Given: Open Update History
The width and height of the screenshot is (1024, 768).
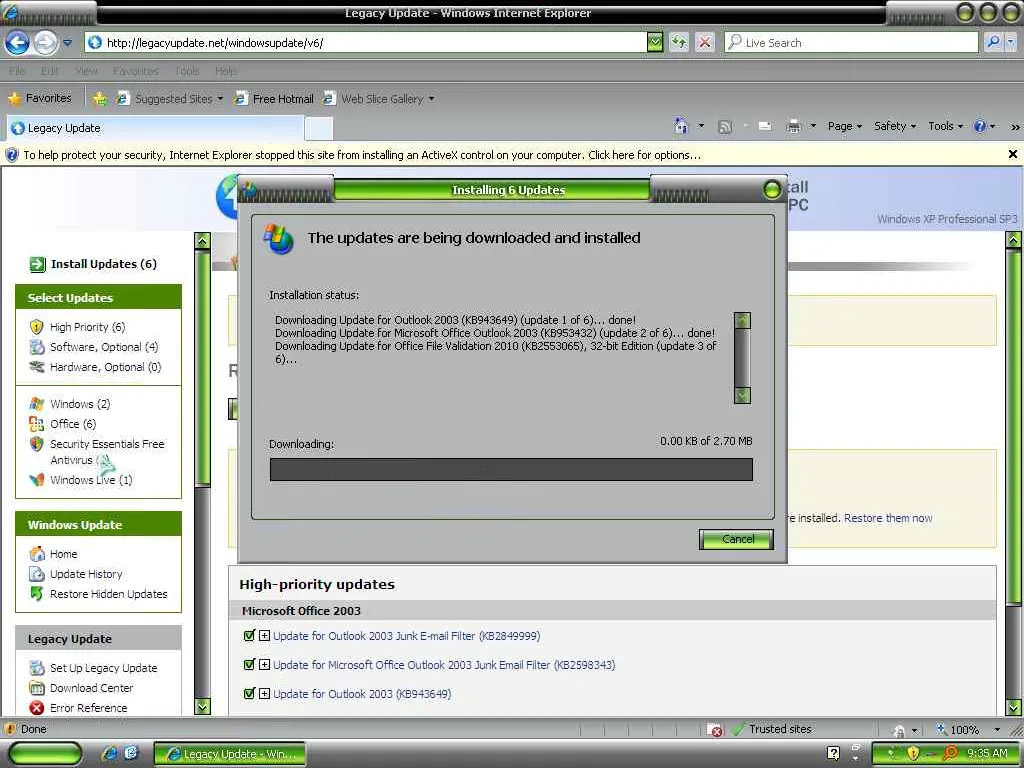Looking at the screenshot, I should 86,574.
